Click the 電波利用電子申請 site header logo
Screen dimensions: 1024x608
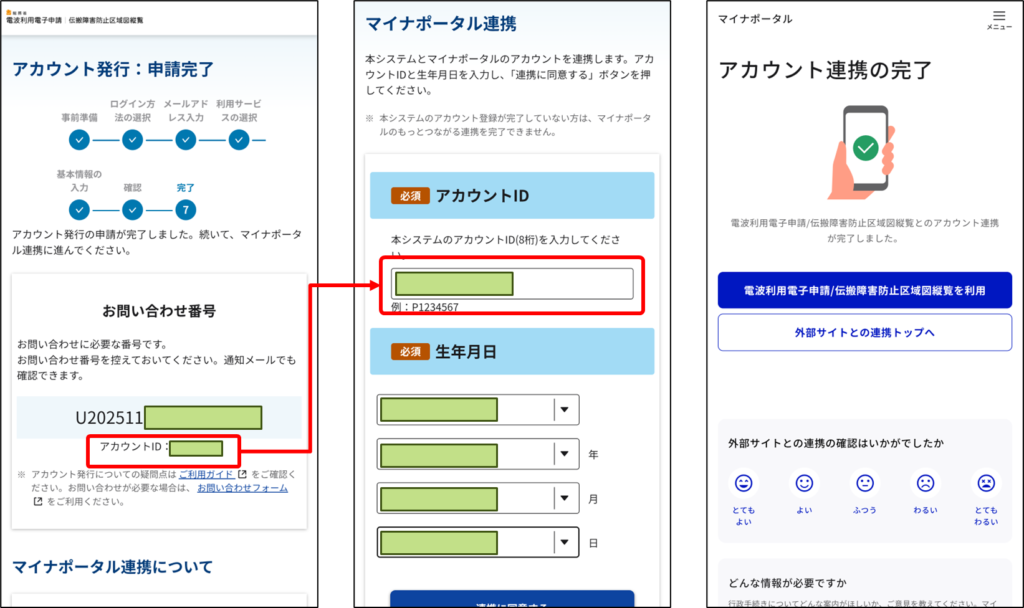[x=75, y=19]
